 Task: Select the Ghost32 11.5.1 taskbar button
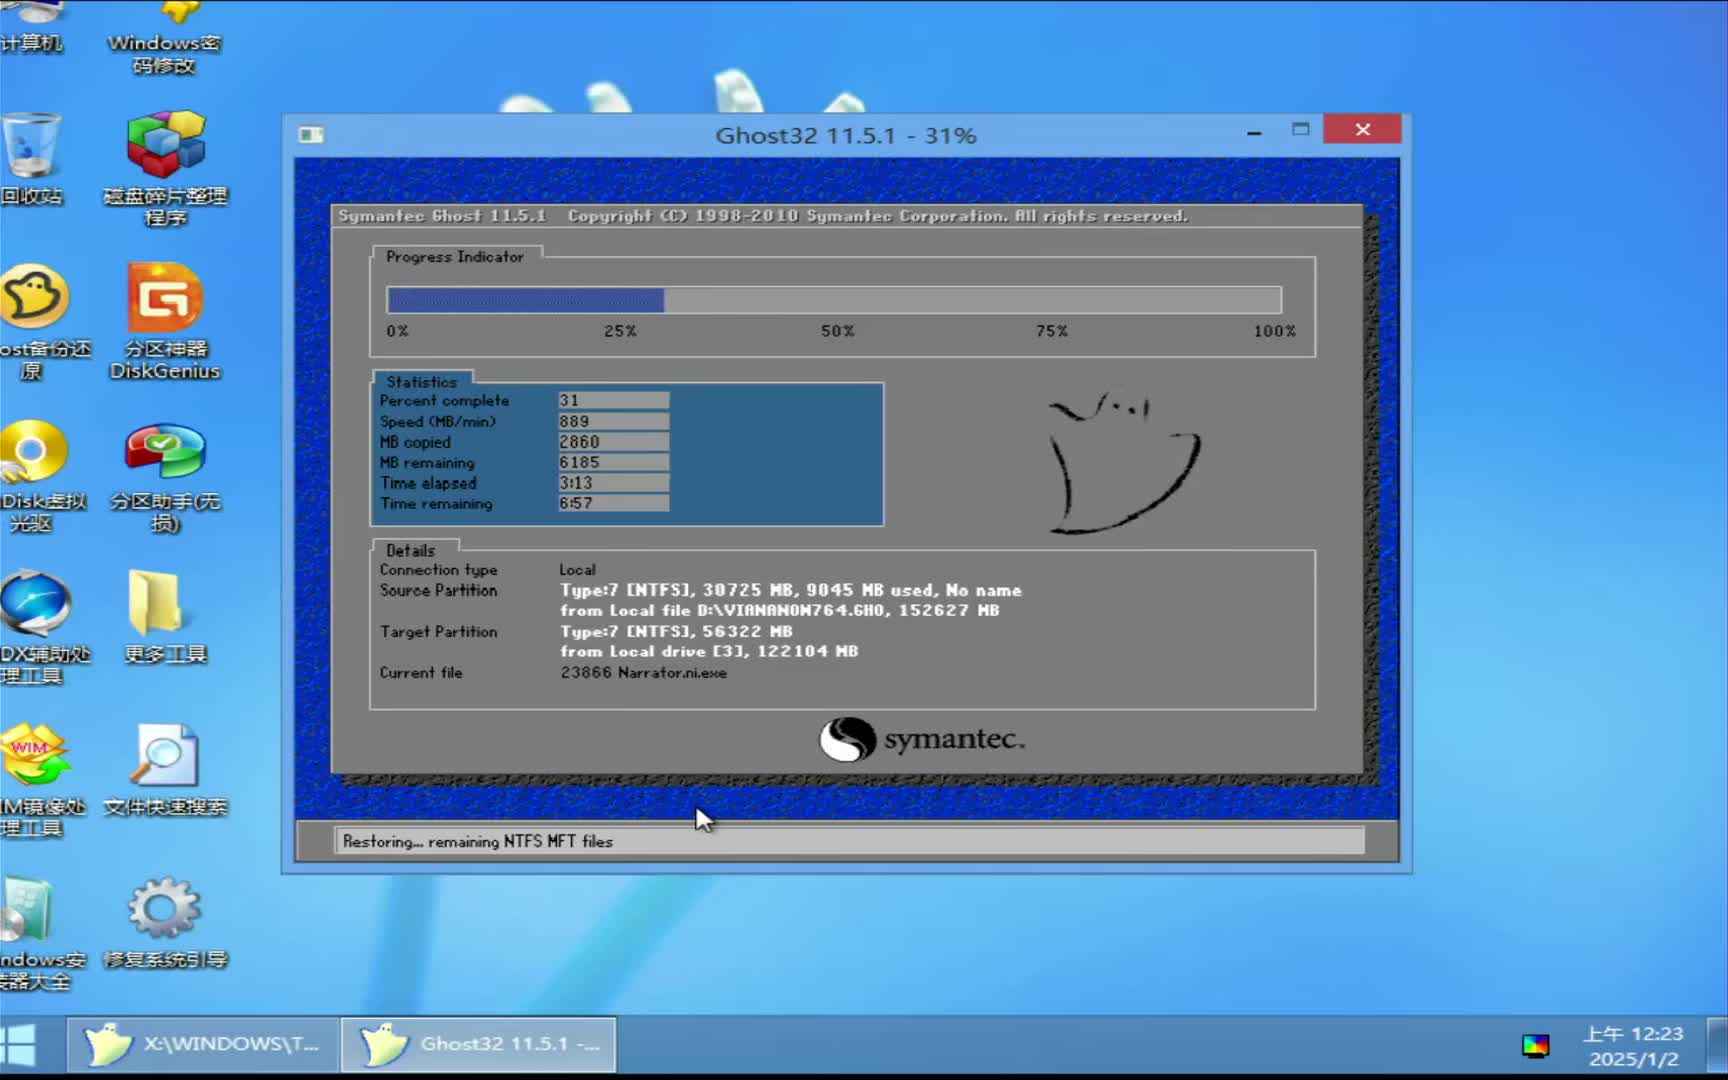coord(478,1045)
